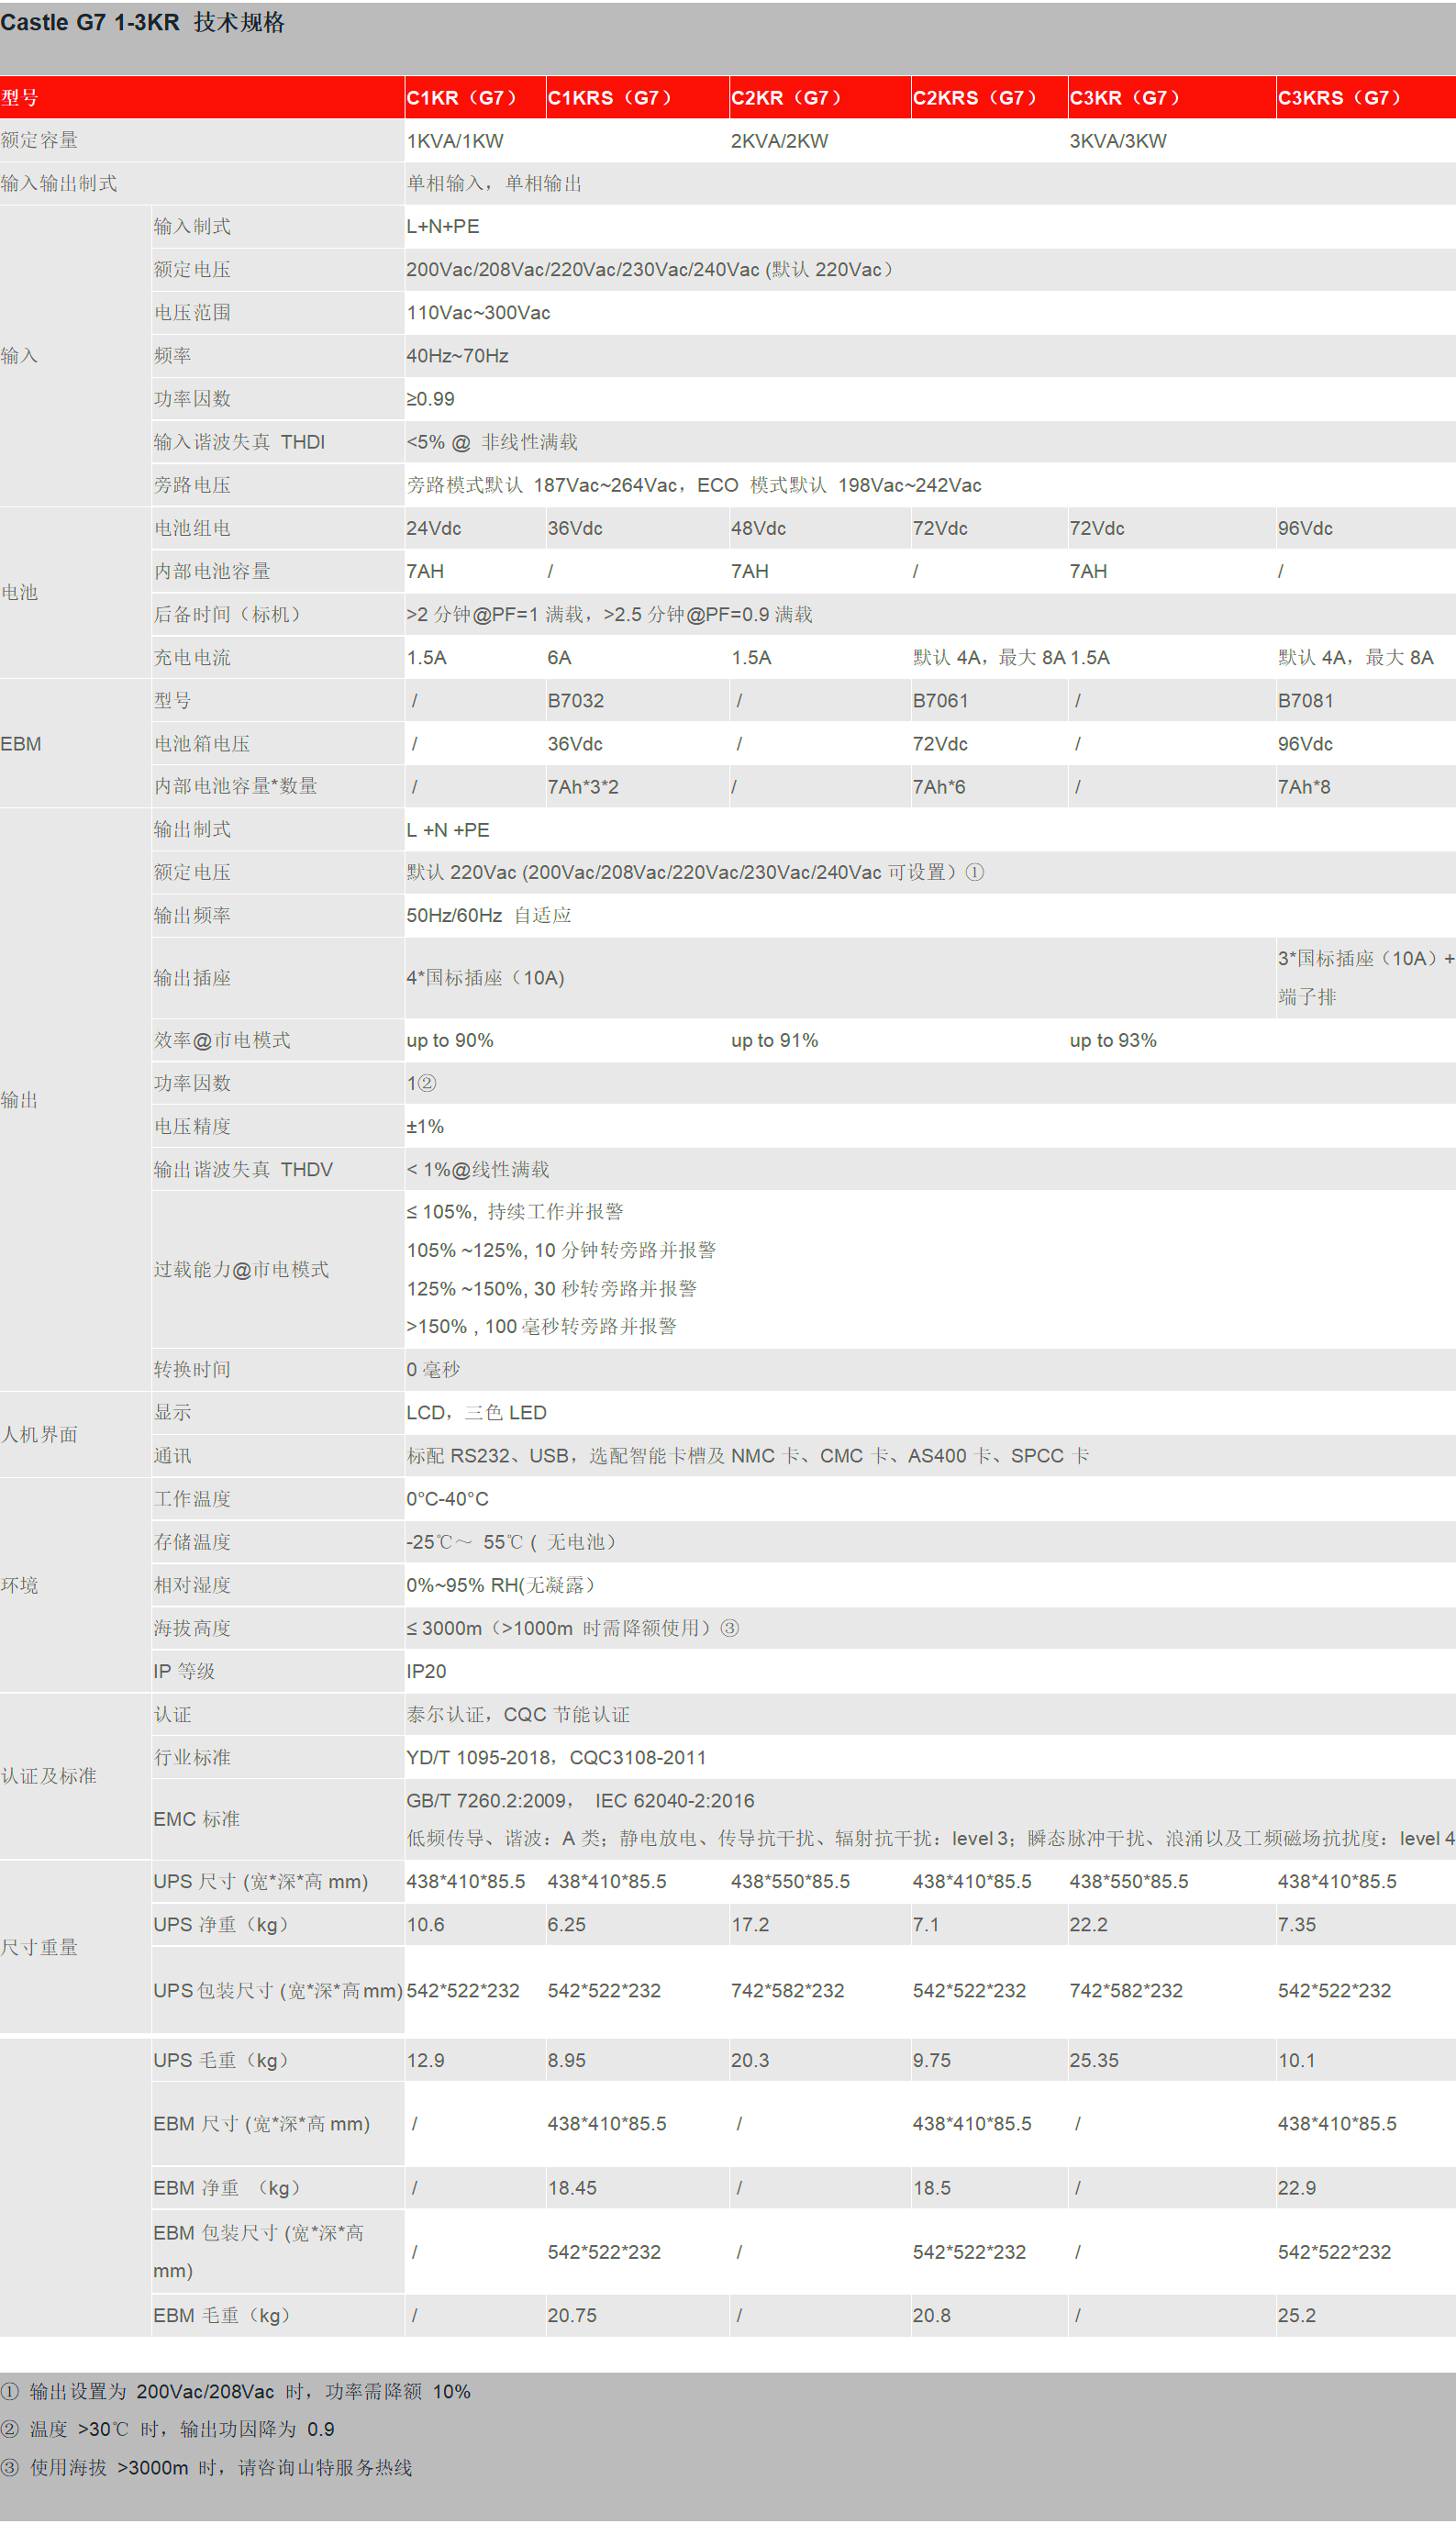Select the EBM model "B7081"
The image size is (1456, 2524).
(1305, 700)
